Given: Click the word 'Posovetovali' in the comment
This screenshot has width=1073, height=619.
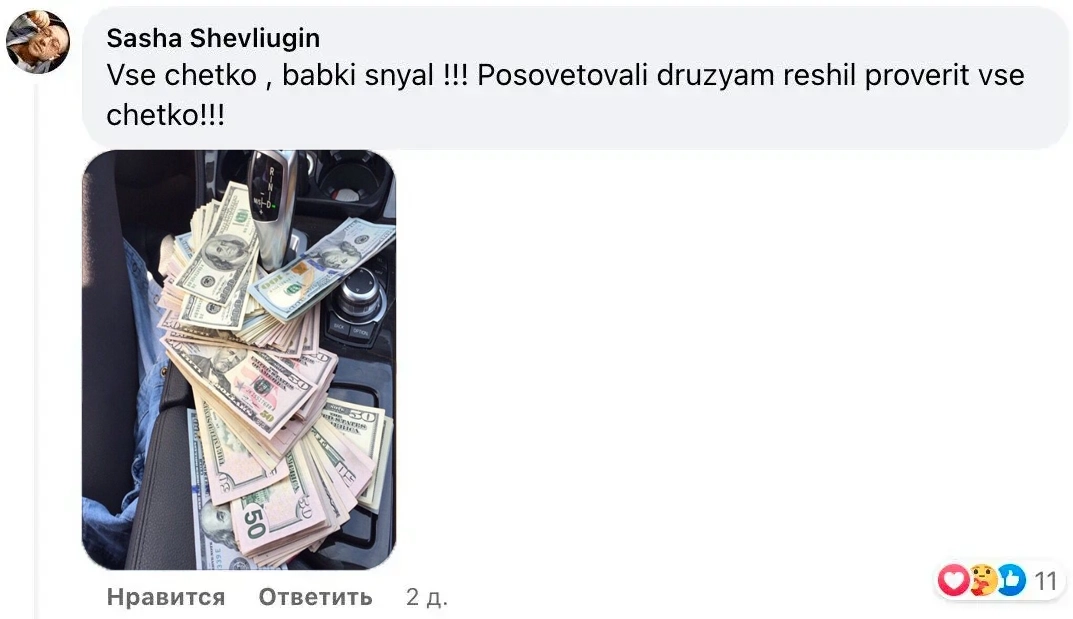Looking at the screenshot, I should click(562, 75).
